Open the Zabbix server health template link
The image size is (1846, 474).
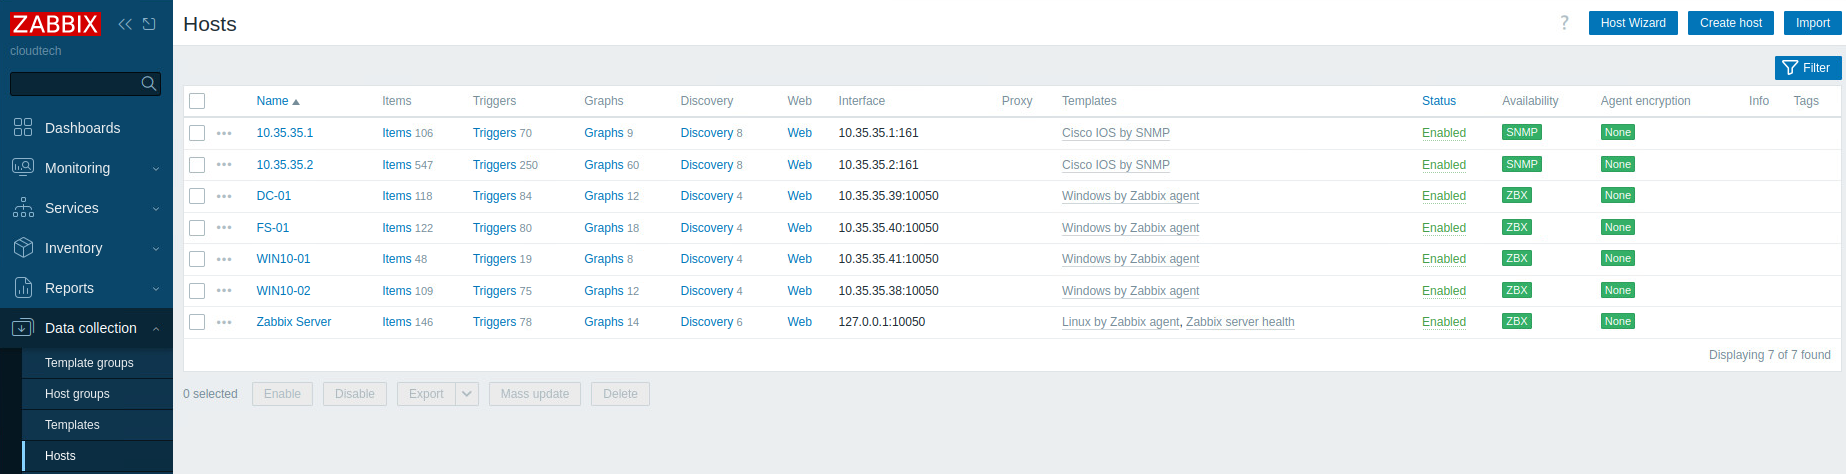pos(1240,322)
